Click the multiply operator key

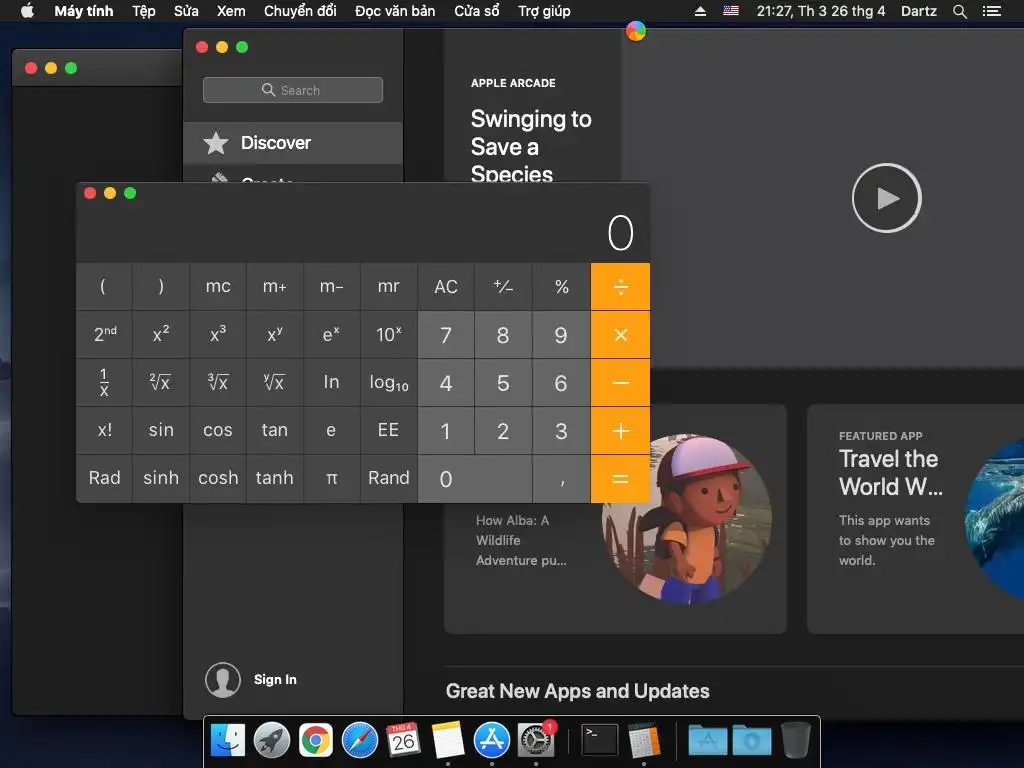[620, 335]
